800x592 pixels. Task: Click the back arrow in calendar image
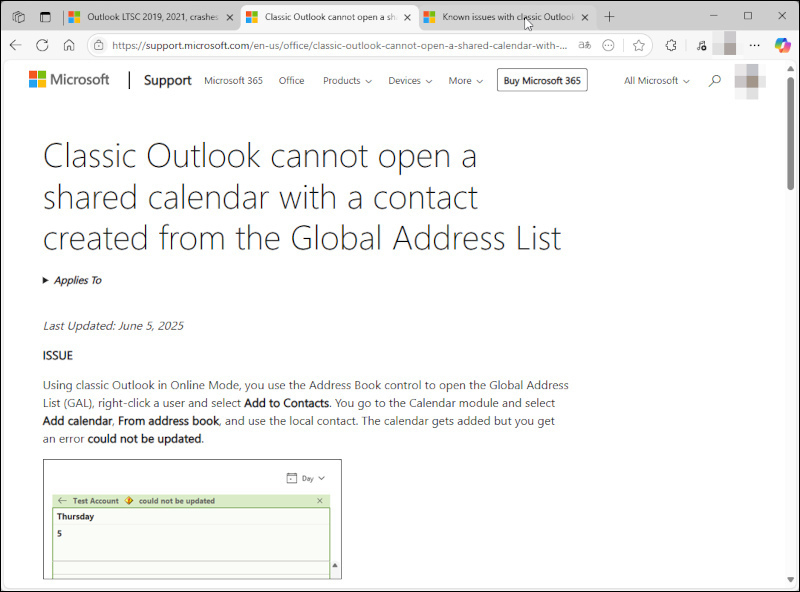point(62,501)
